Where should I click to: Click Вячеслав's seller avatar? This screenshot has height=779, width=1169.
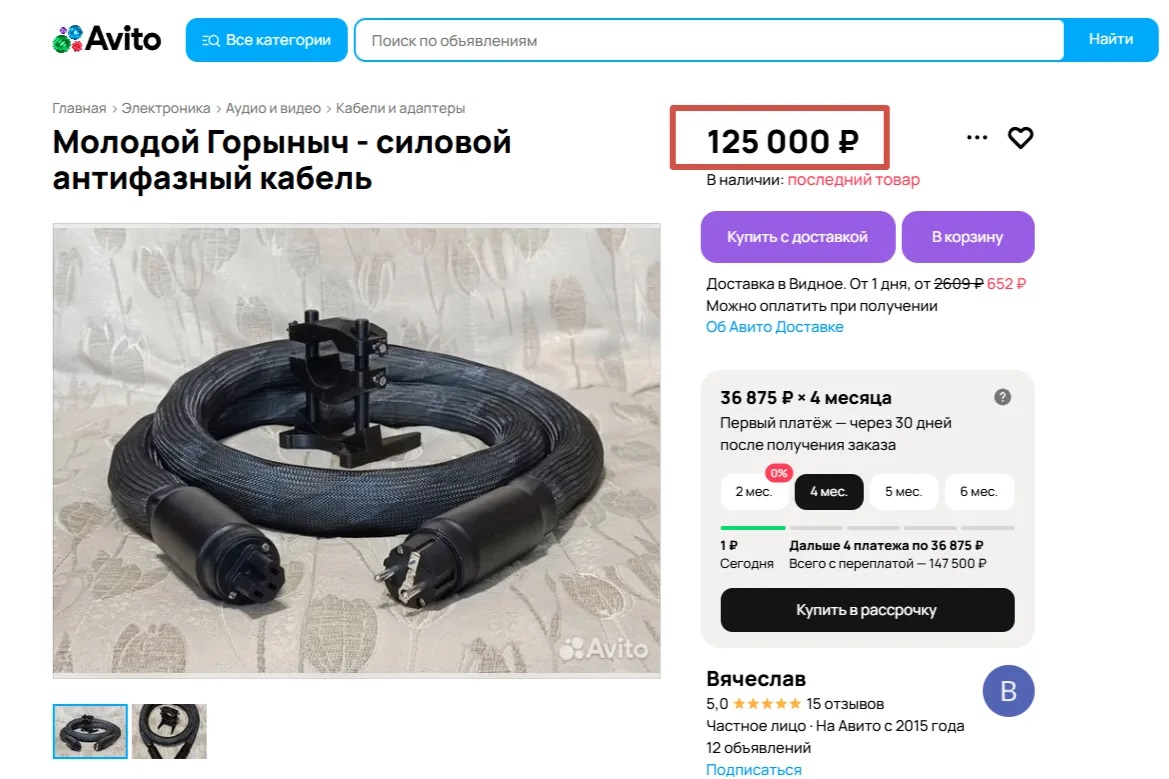1008,691
